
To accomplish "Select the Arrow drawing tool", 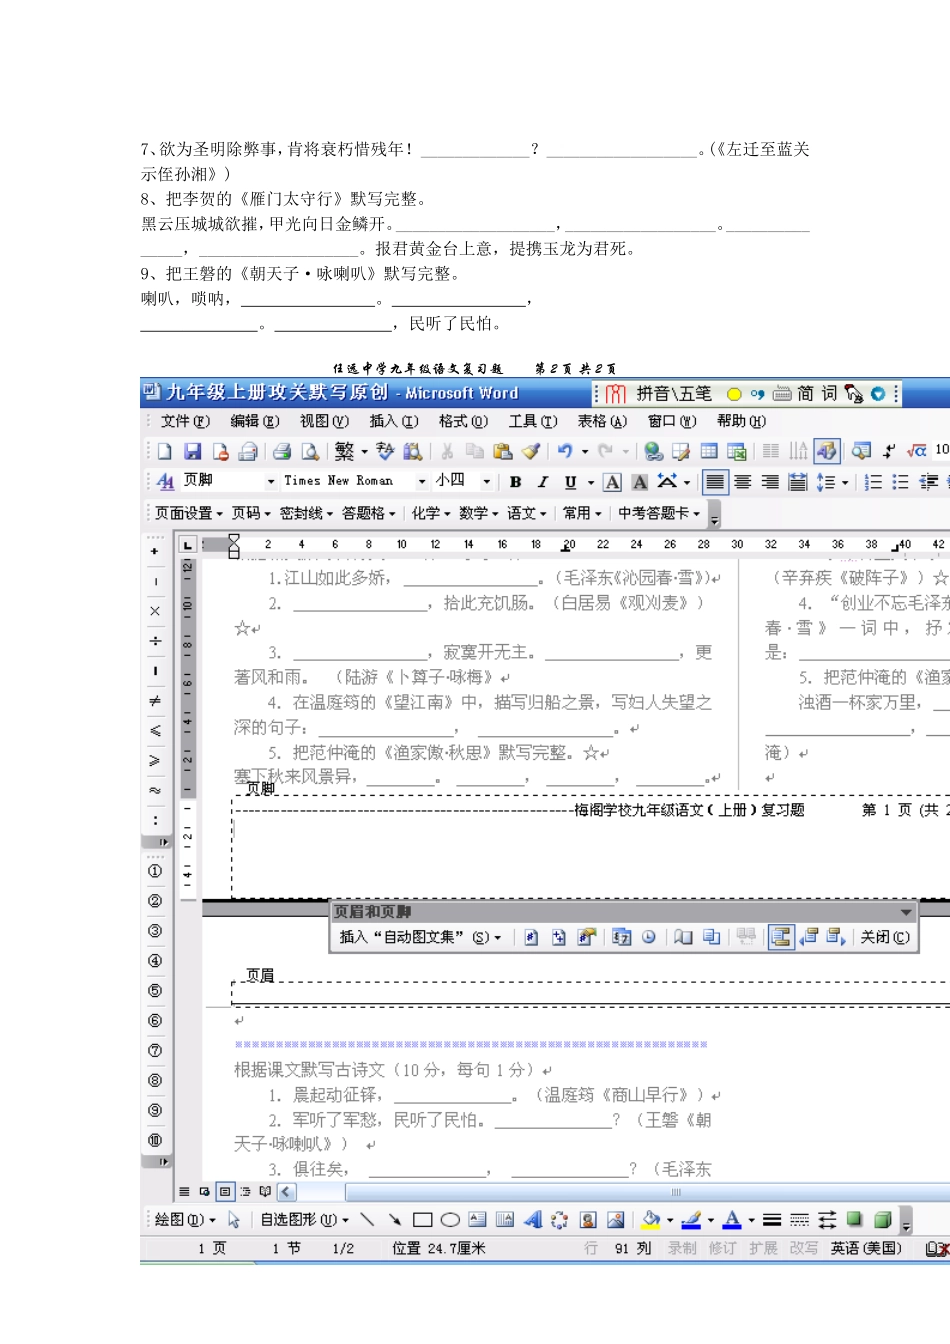I will click(x=395, y=1220).
